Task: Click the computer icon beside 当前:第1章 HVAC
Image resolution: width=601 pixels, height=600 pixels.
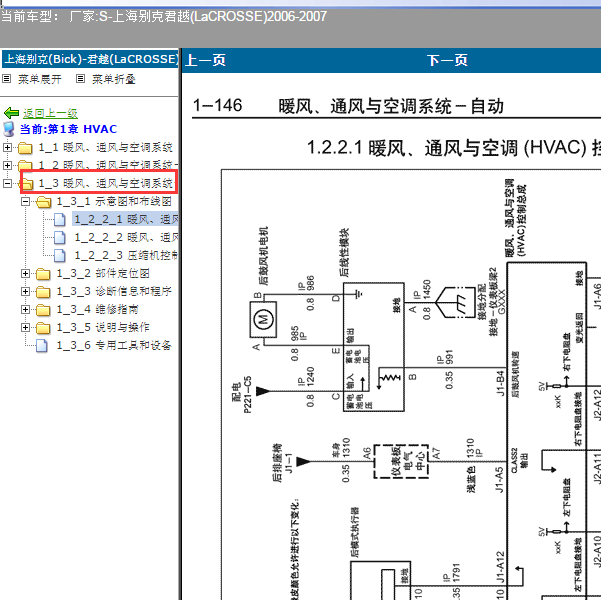Action: pos(9,129)
